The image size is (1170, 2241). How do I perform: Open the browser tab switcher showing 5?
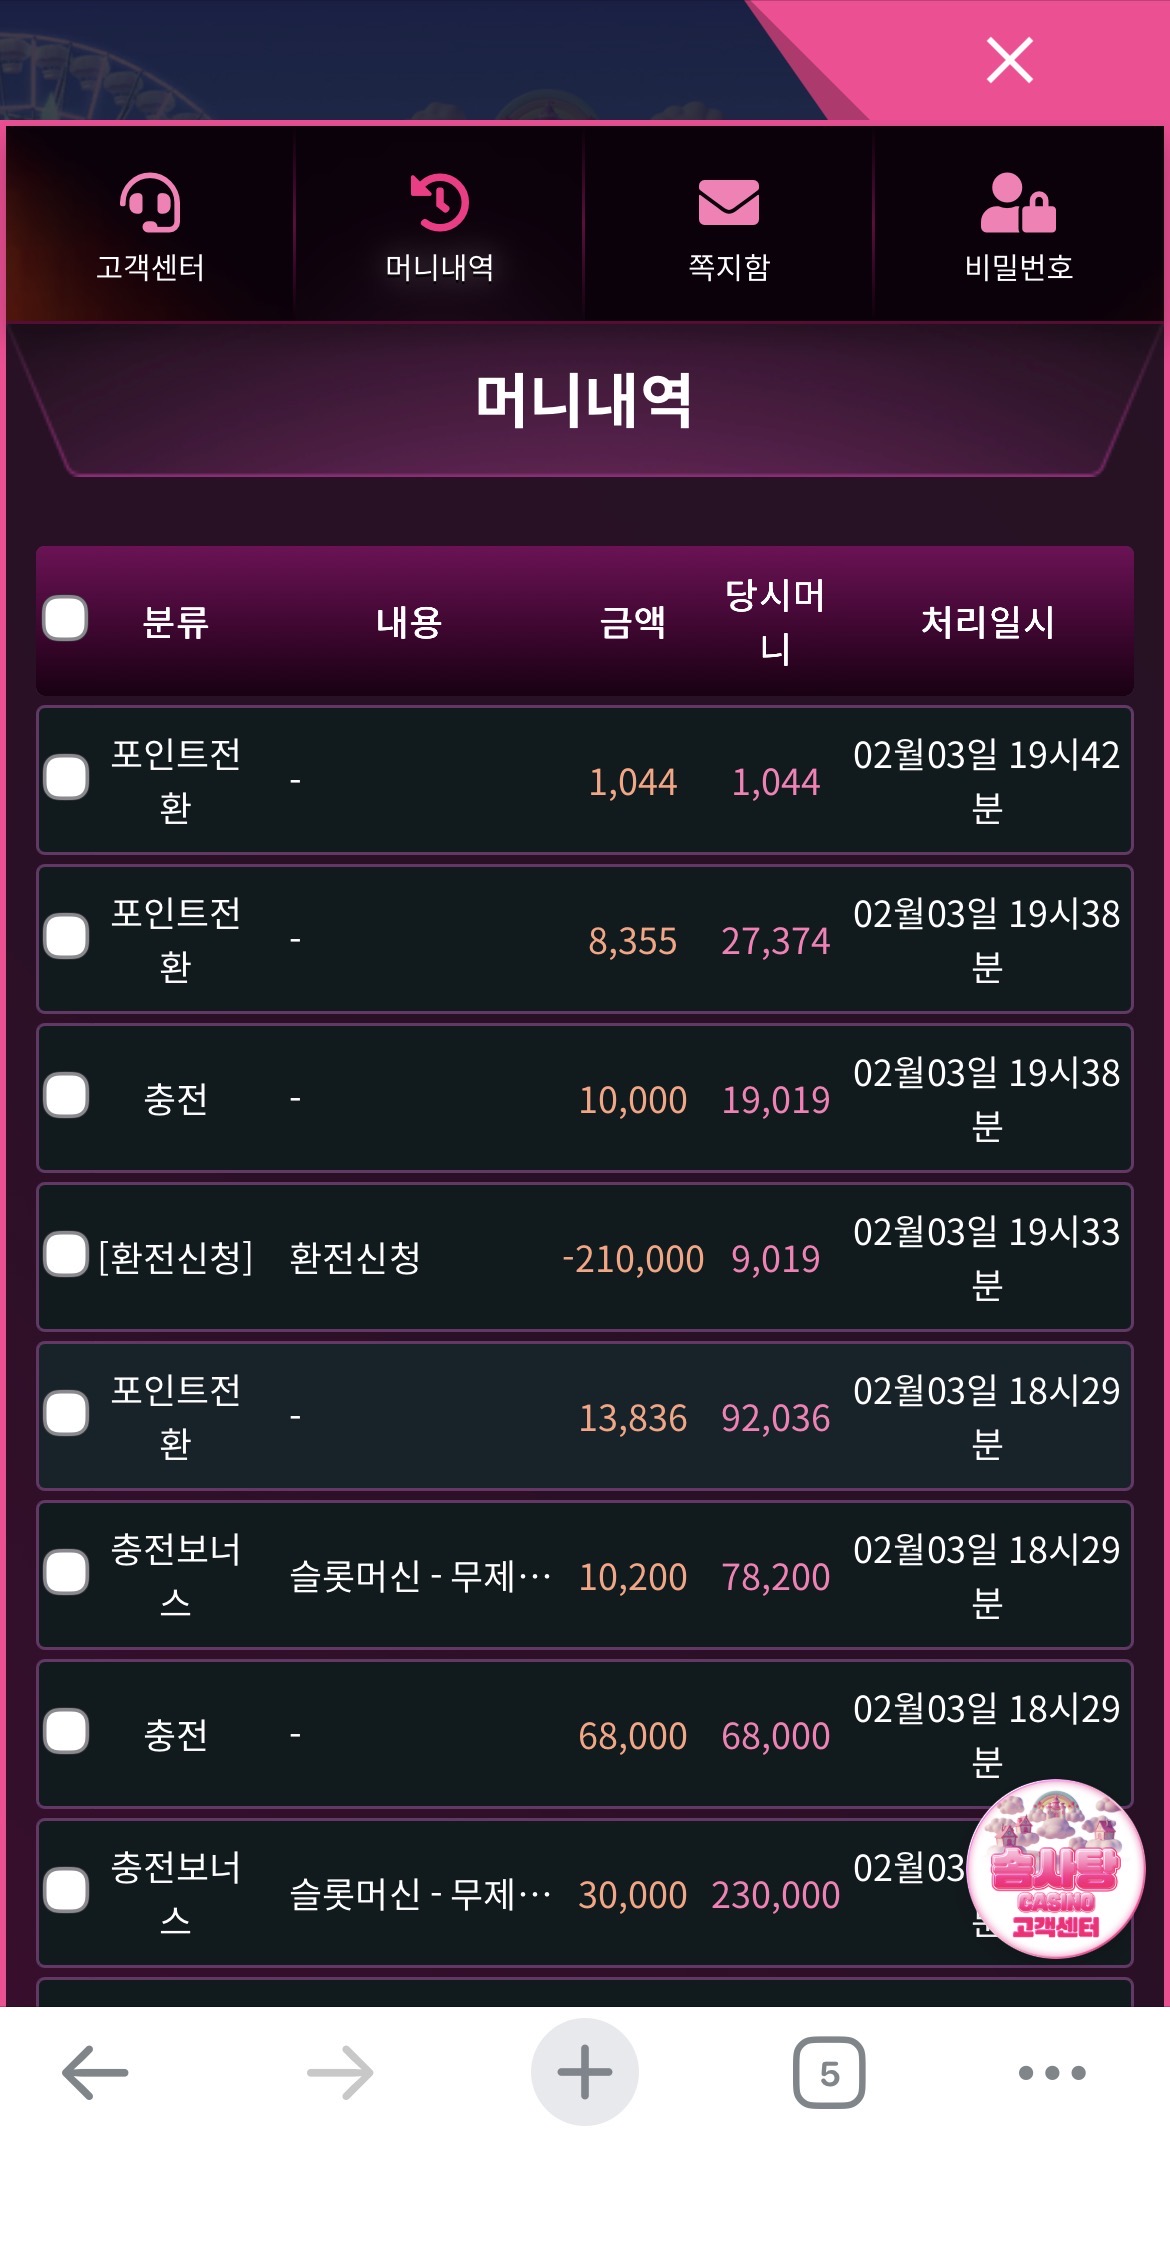pyautogui.click(x=829, y=2072)
